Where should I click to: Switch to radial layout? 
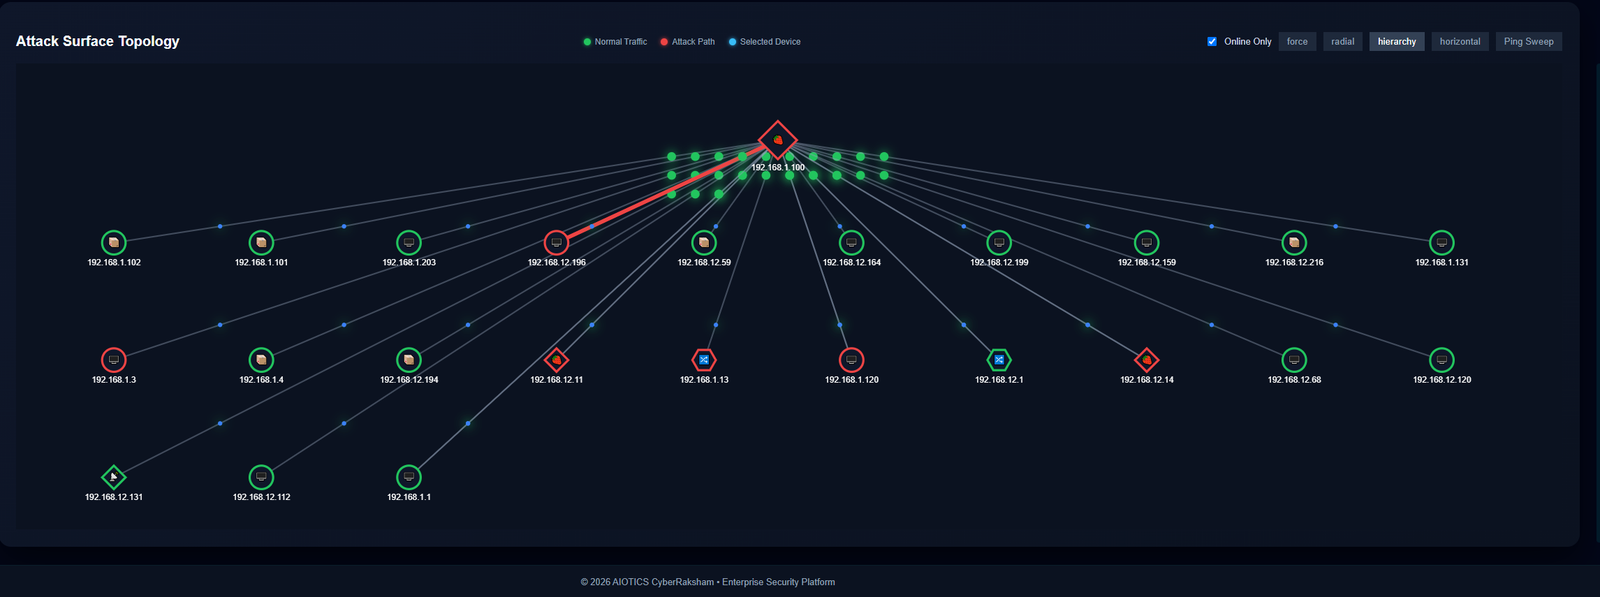point(1343,41)
